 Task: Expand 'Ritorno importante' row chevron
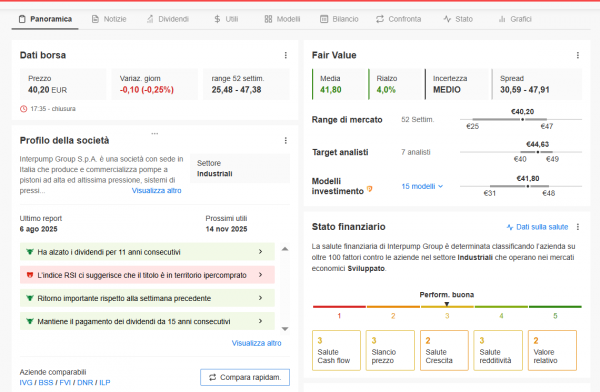[x=260, y=297]
